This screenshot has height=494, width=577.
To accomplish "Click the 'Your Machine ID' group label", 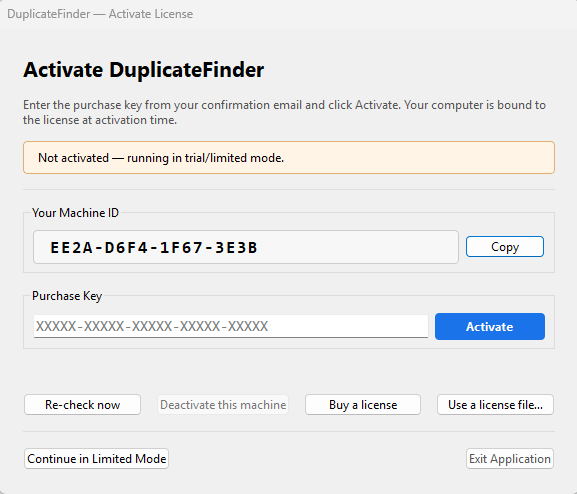I will [75, 213].
